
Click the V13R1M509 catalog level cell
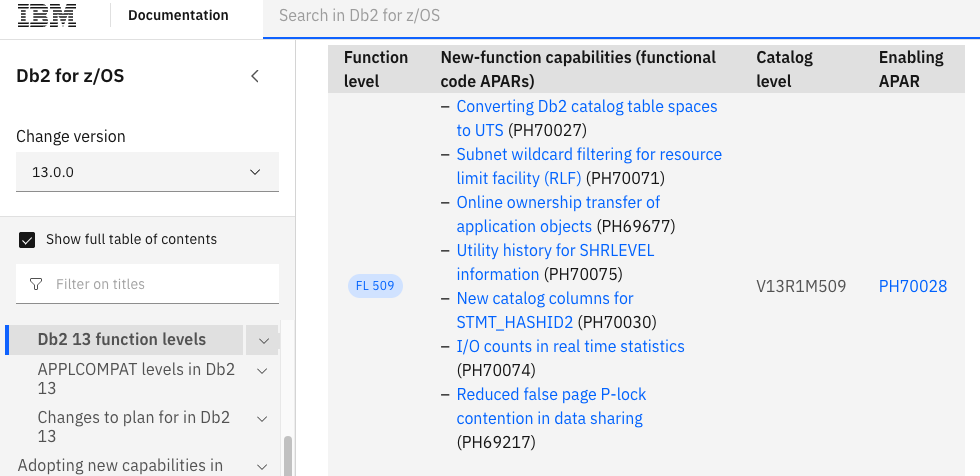(x=801, y=286)
